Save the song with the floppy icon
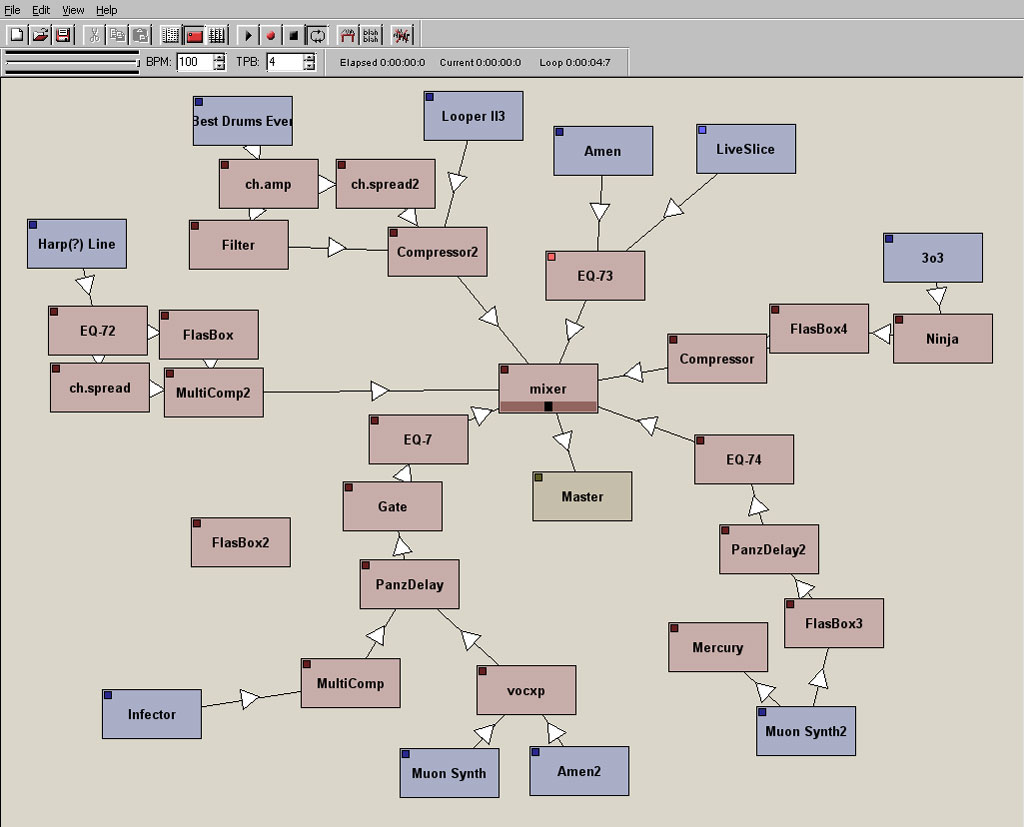1024x827 pixels. click(63, 35)
